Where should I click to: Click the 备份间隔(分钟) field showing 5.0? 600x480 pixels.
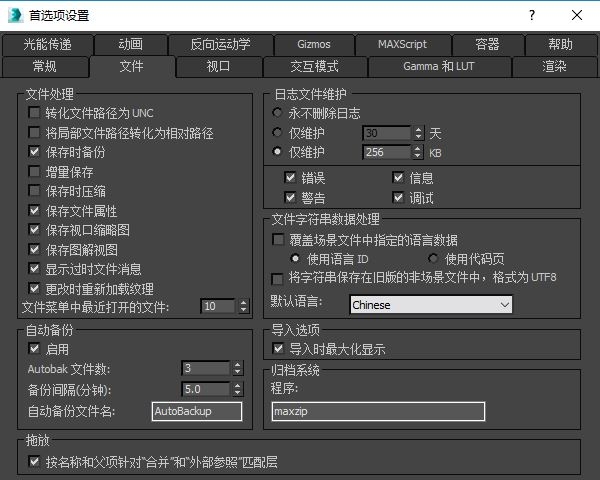(206, 389)
